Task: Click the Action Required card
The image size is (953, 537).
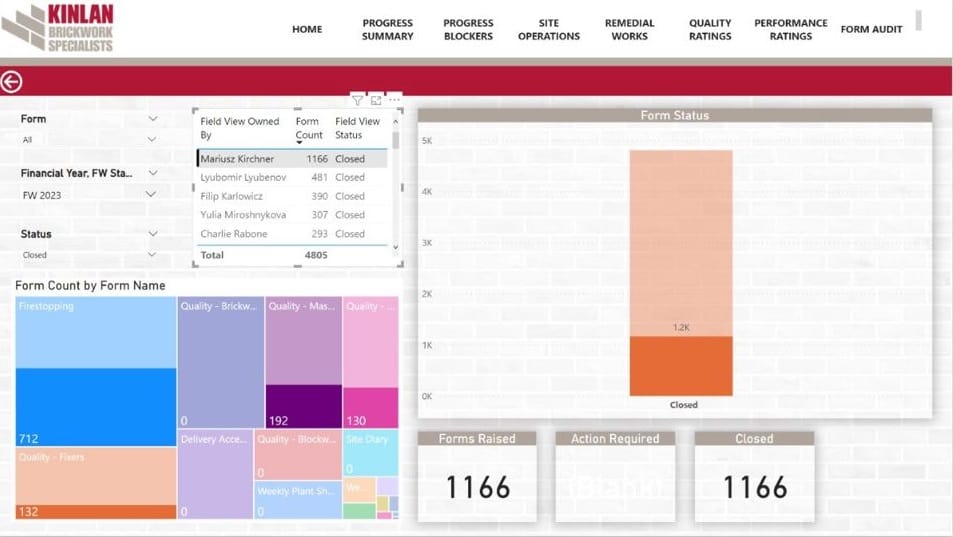Action: tap(615, 477)
